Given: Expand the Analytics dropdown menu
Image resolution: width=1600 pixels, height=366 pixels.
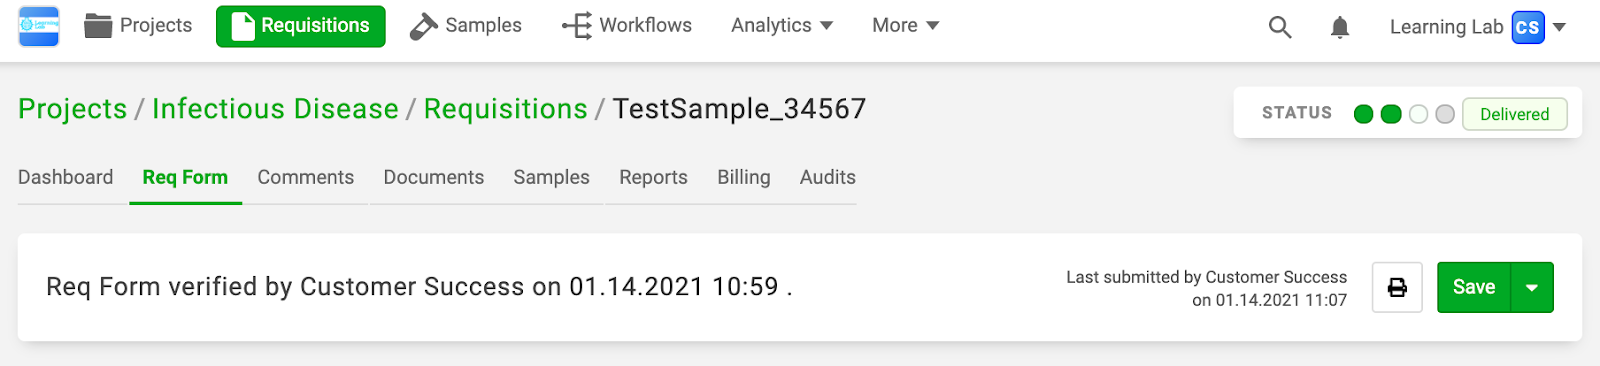Looking at the screenshot, I should [x=782, y=26].
